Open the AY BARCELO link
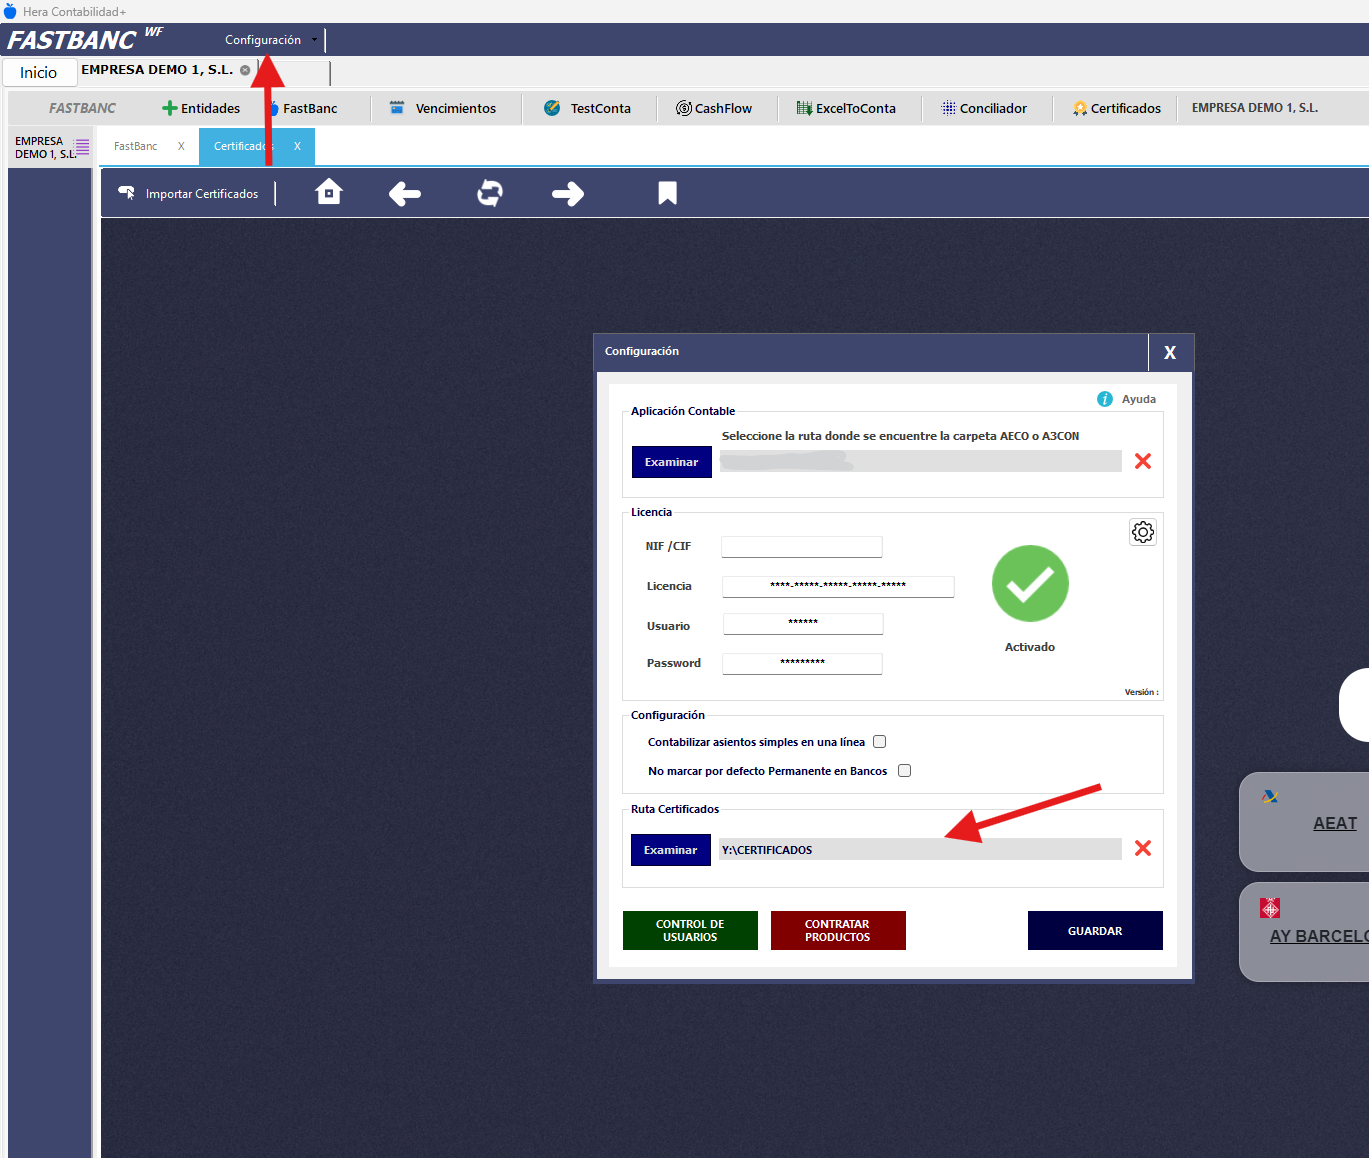 [1319, 936]
